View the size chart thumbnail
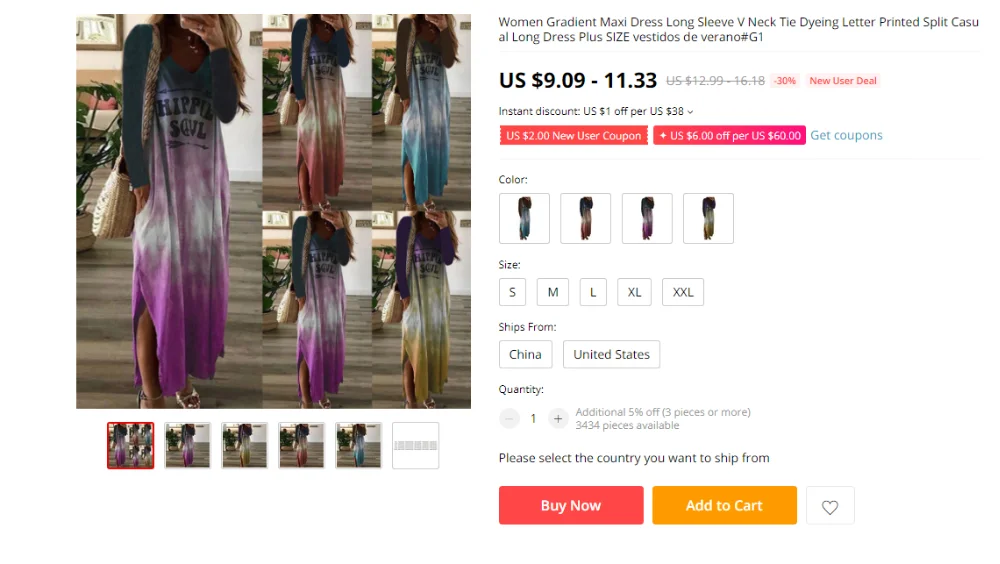Image resolution: width=1000 pixels, height=564 pixels. click(x=415, y=445)
